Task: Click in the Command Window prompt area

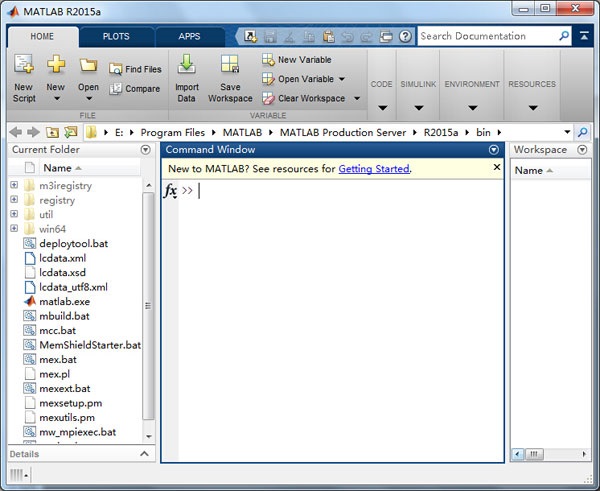Action: coord(341,321)
